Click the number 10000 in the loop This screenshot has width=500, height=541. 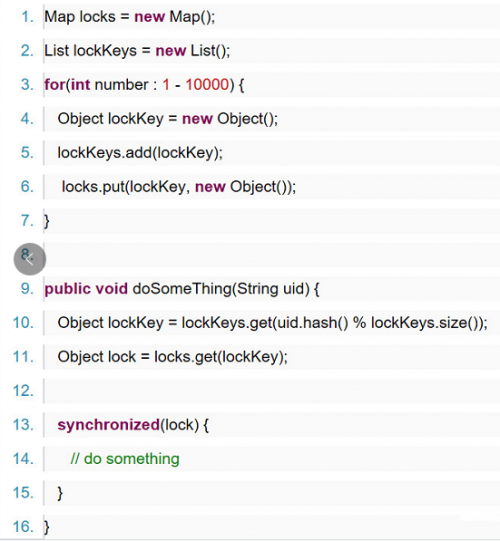(207, 85)
